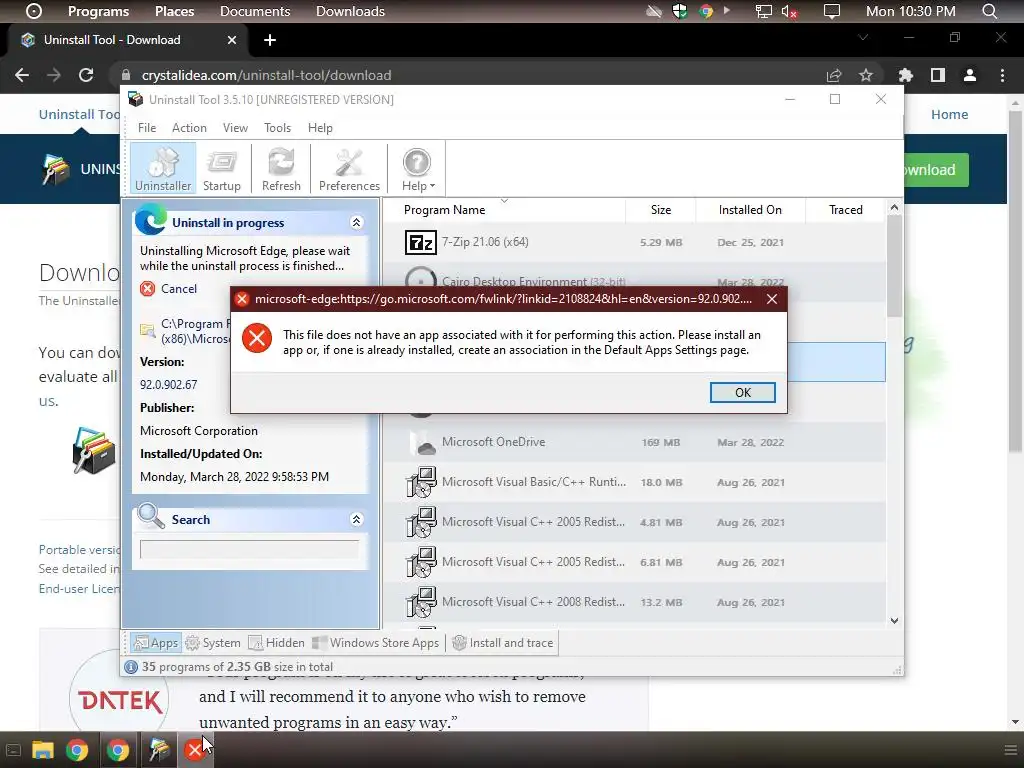This screenshot has width=1024, height=768.
Task: Click the Search input field
Action: point(249,549)
